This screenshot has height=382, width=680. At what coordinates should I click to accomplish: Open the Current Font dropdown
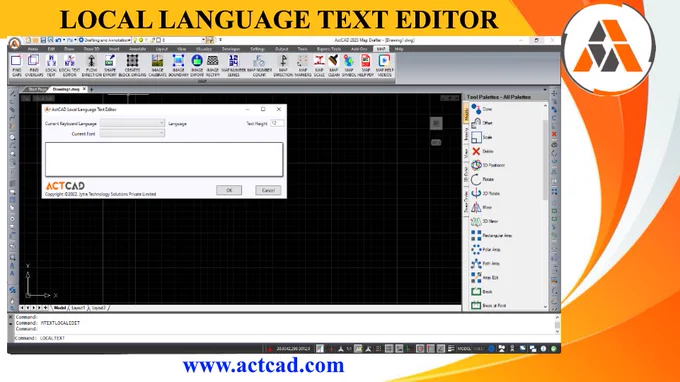click(x=132, y=134)
